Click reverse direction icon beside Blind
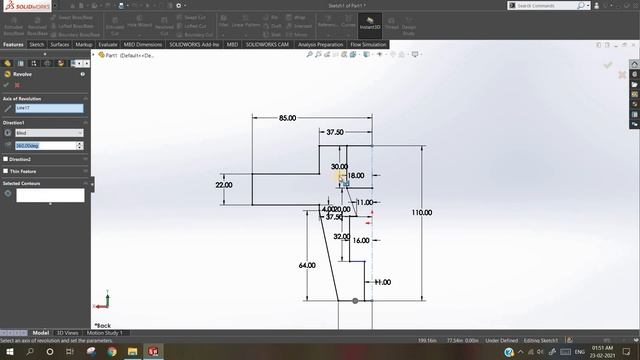The image size is (640, 360). 7,133
